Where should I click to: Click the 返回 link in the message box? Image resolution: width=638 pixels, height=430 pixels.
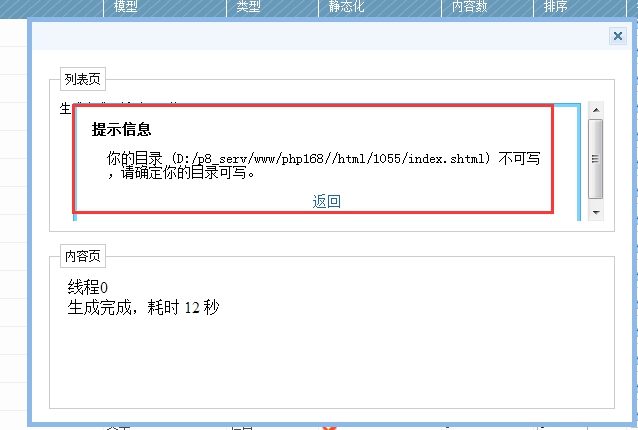pyautogui.click(x=326, y=201)
